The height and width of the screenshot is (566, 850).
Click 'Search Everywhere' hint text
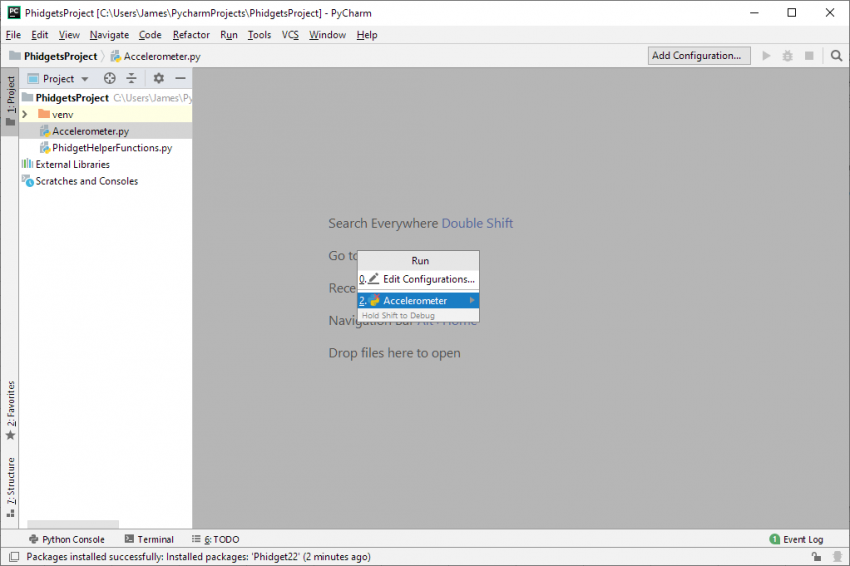383,223
